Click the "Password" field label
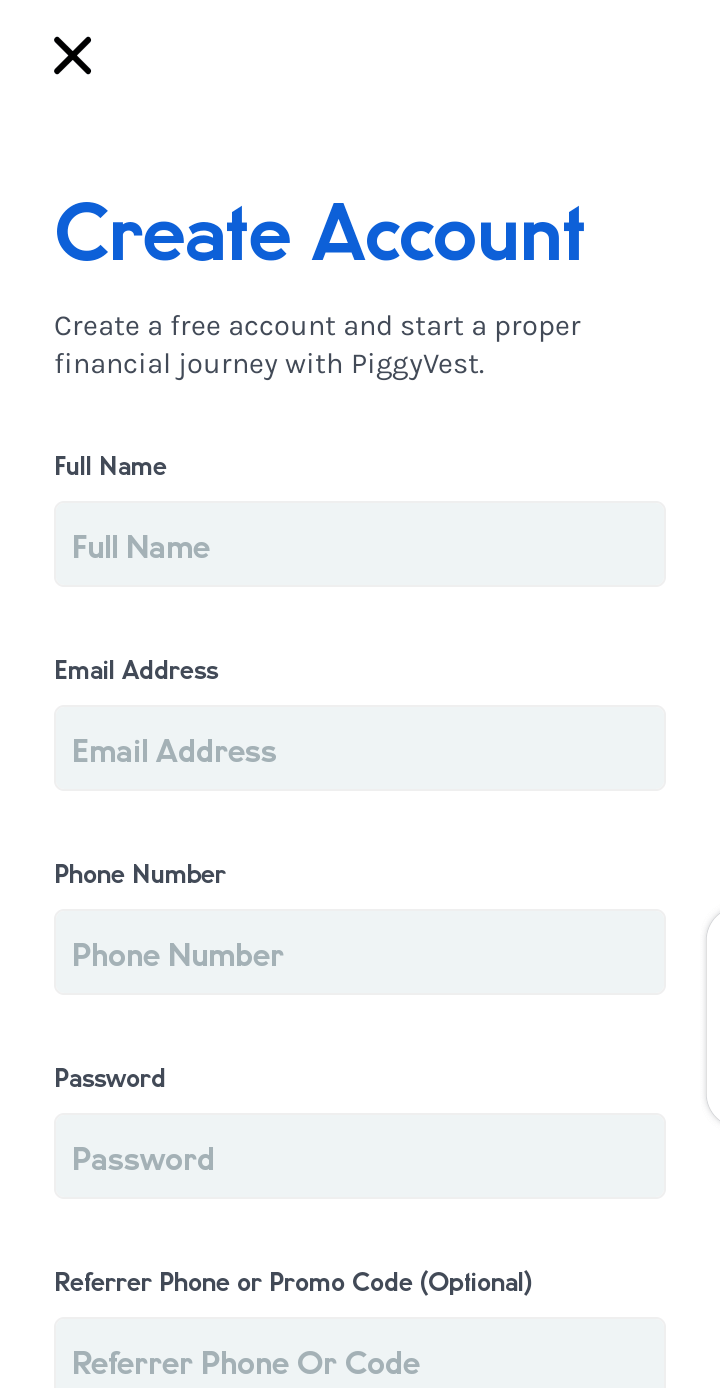The image size is (720, 1400). click(110, 1078)
